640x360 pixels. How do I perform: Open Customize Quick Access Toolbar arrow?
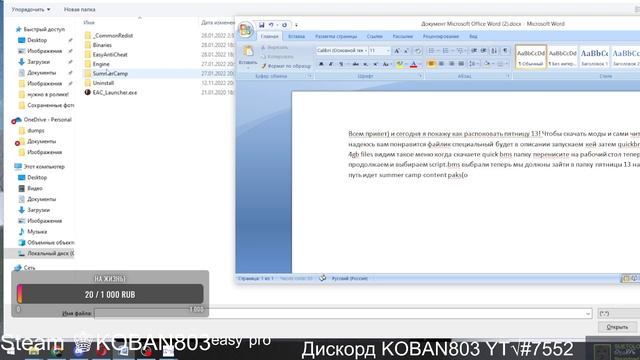click(296, 25)
